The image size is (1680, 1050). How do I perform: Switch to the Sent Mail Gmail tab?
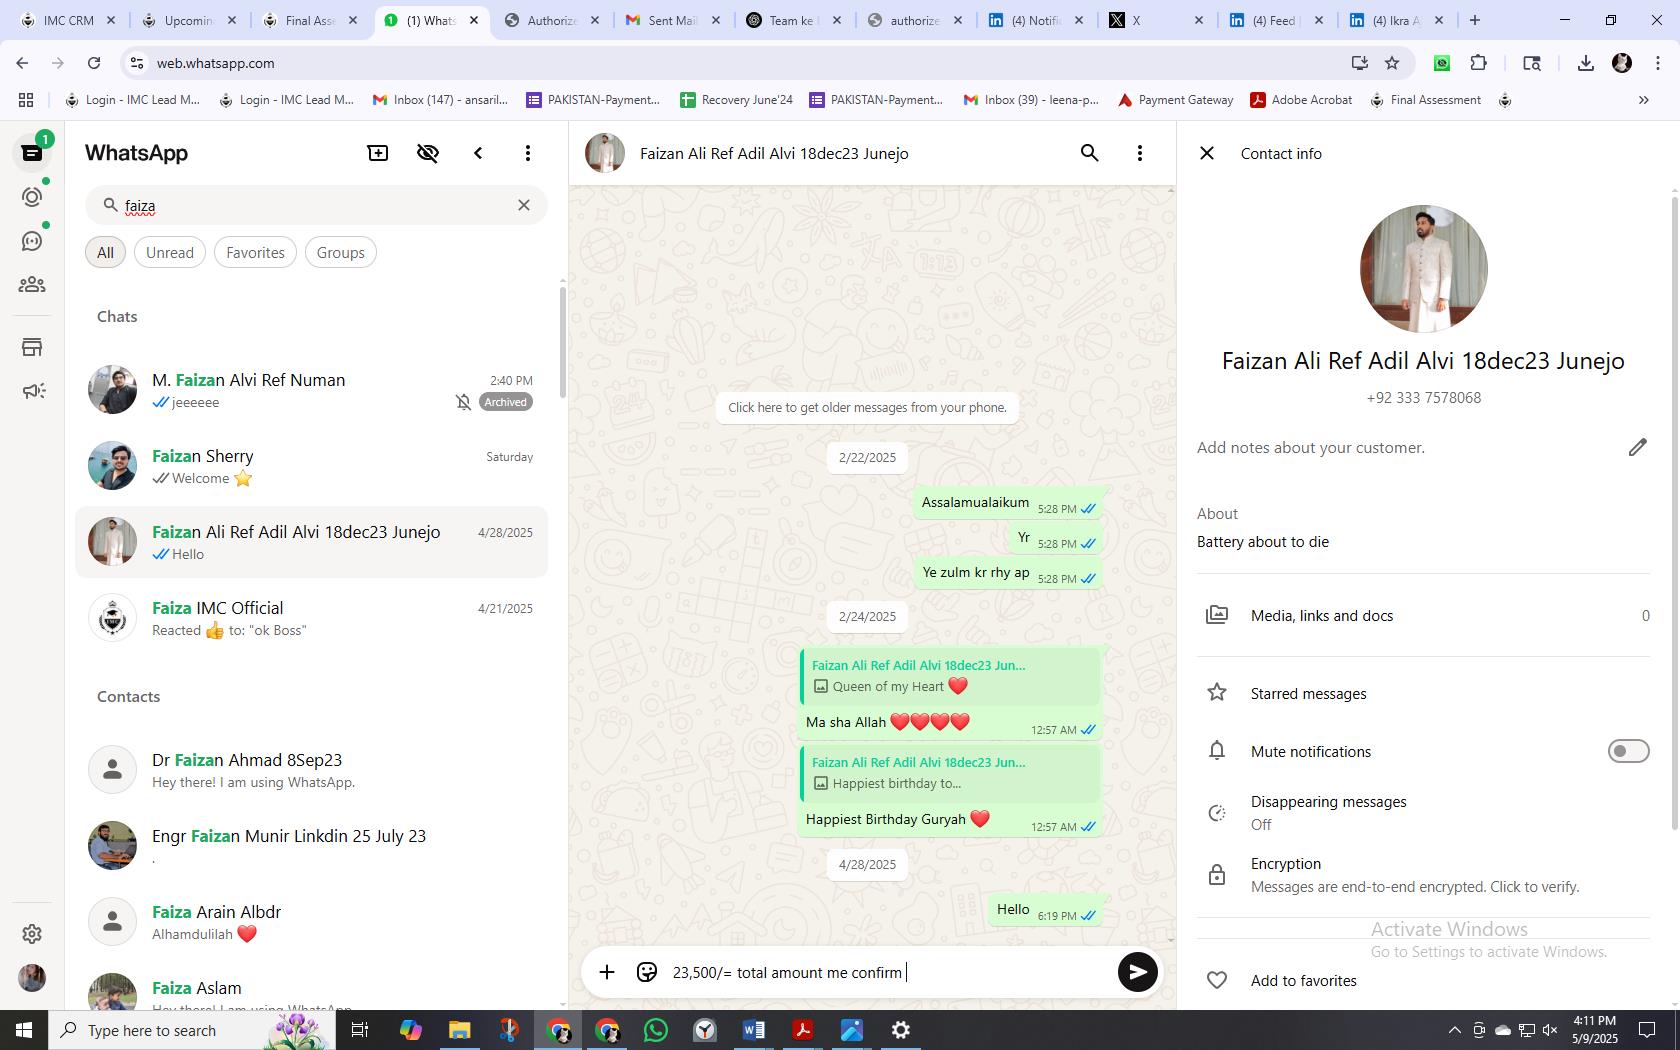[672, 20]
